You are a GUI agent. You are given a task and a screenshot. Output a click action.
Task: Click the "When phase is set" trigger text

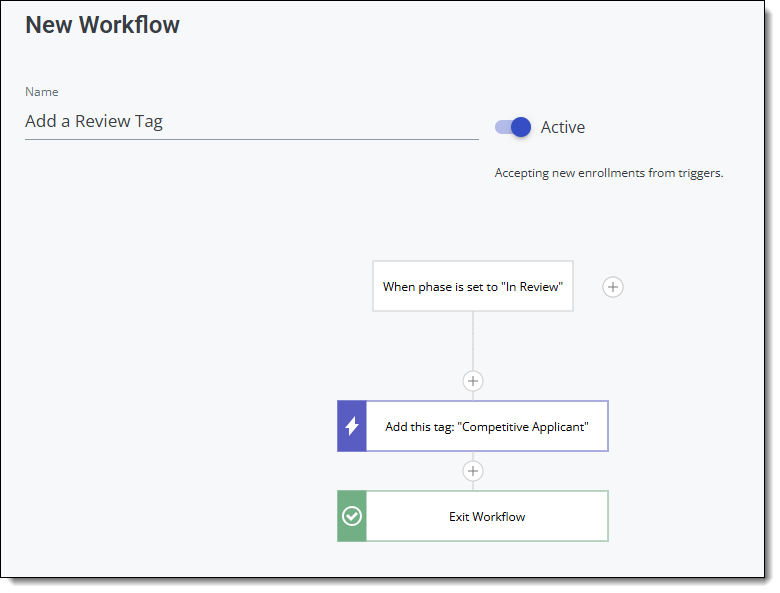click(x=473, y=287)
